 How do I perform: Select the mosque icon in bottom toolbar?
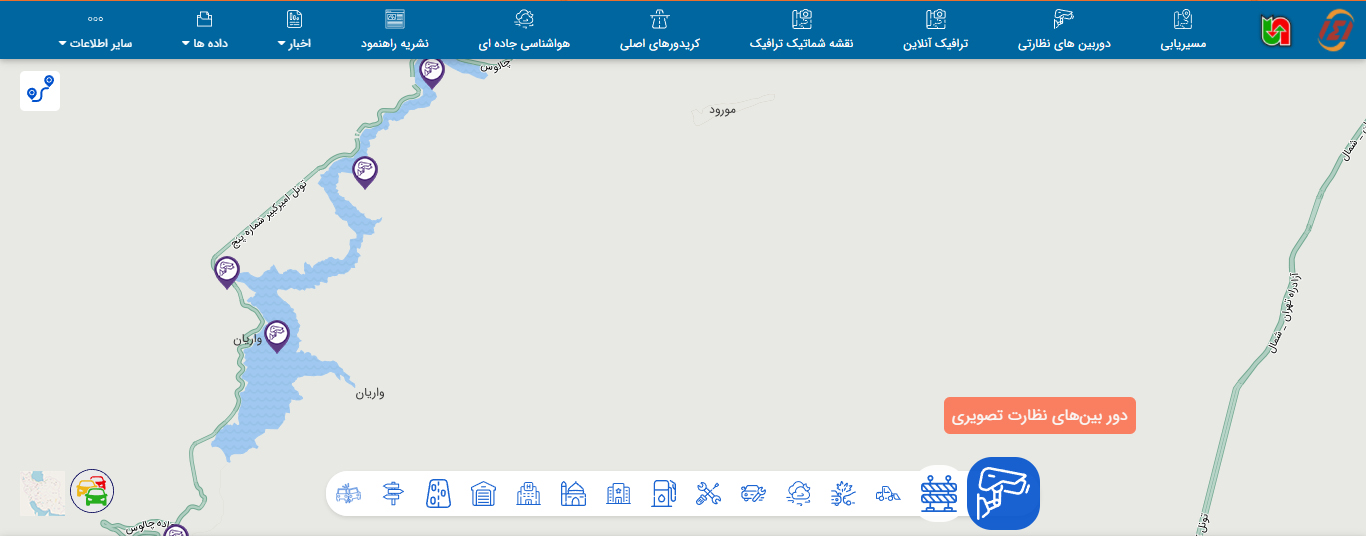tap(573, 493)
